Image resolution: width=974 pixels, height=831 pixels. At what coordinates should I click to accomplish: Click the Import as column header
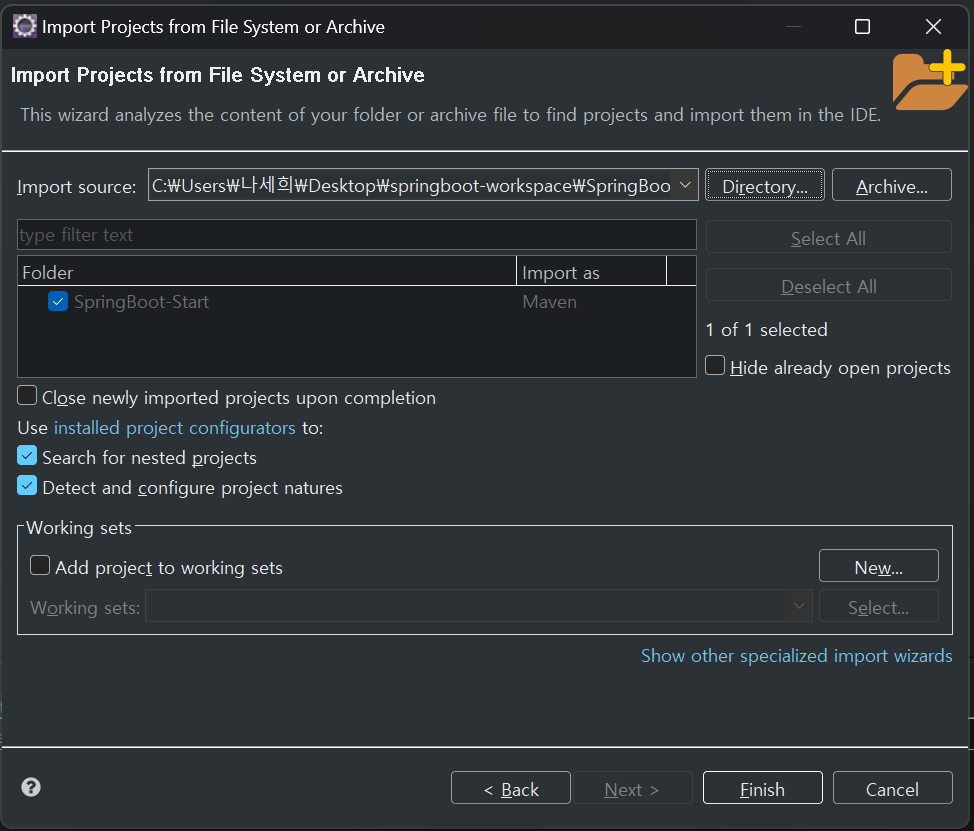pyautogui.click(x=591, y=272)
